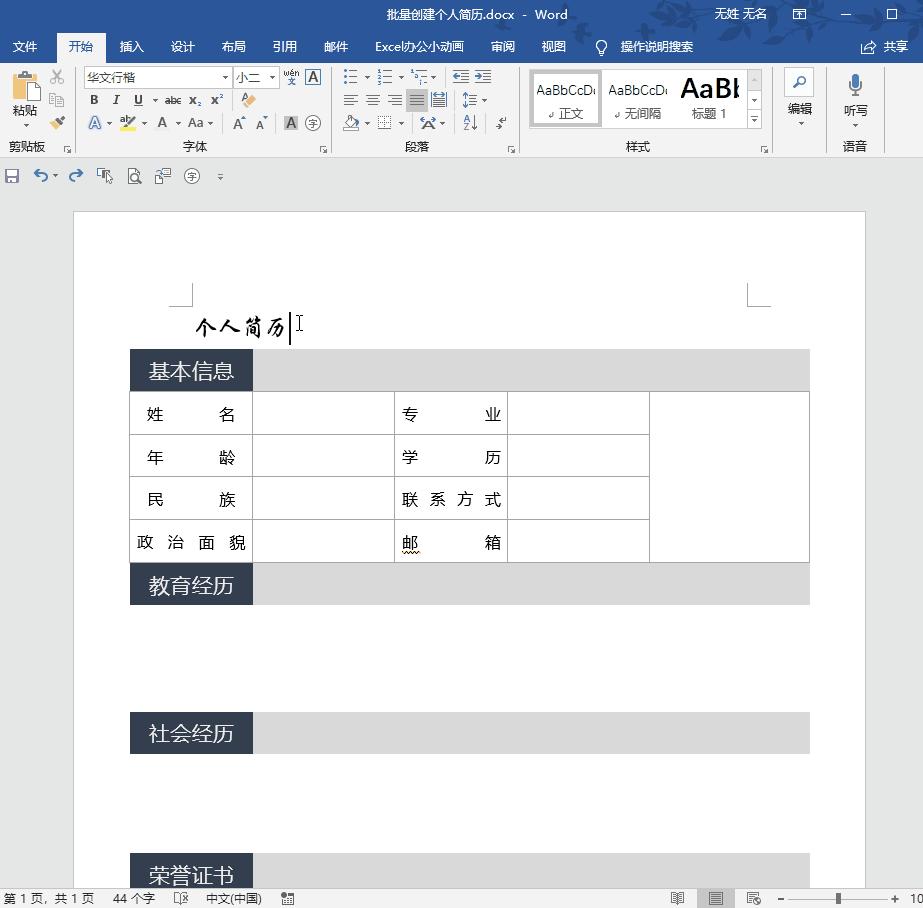The width and height of the screenshot is (923, 908).
Task: Open the font name dropdown
Action: [226, 77]
